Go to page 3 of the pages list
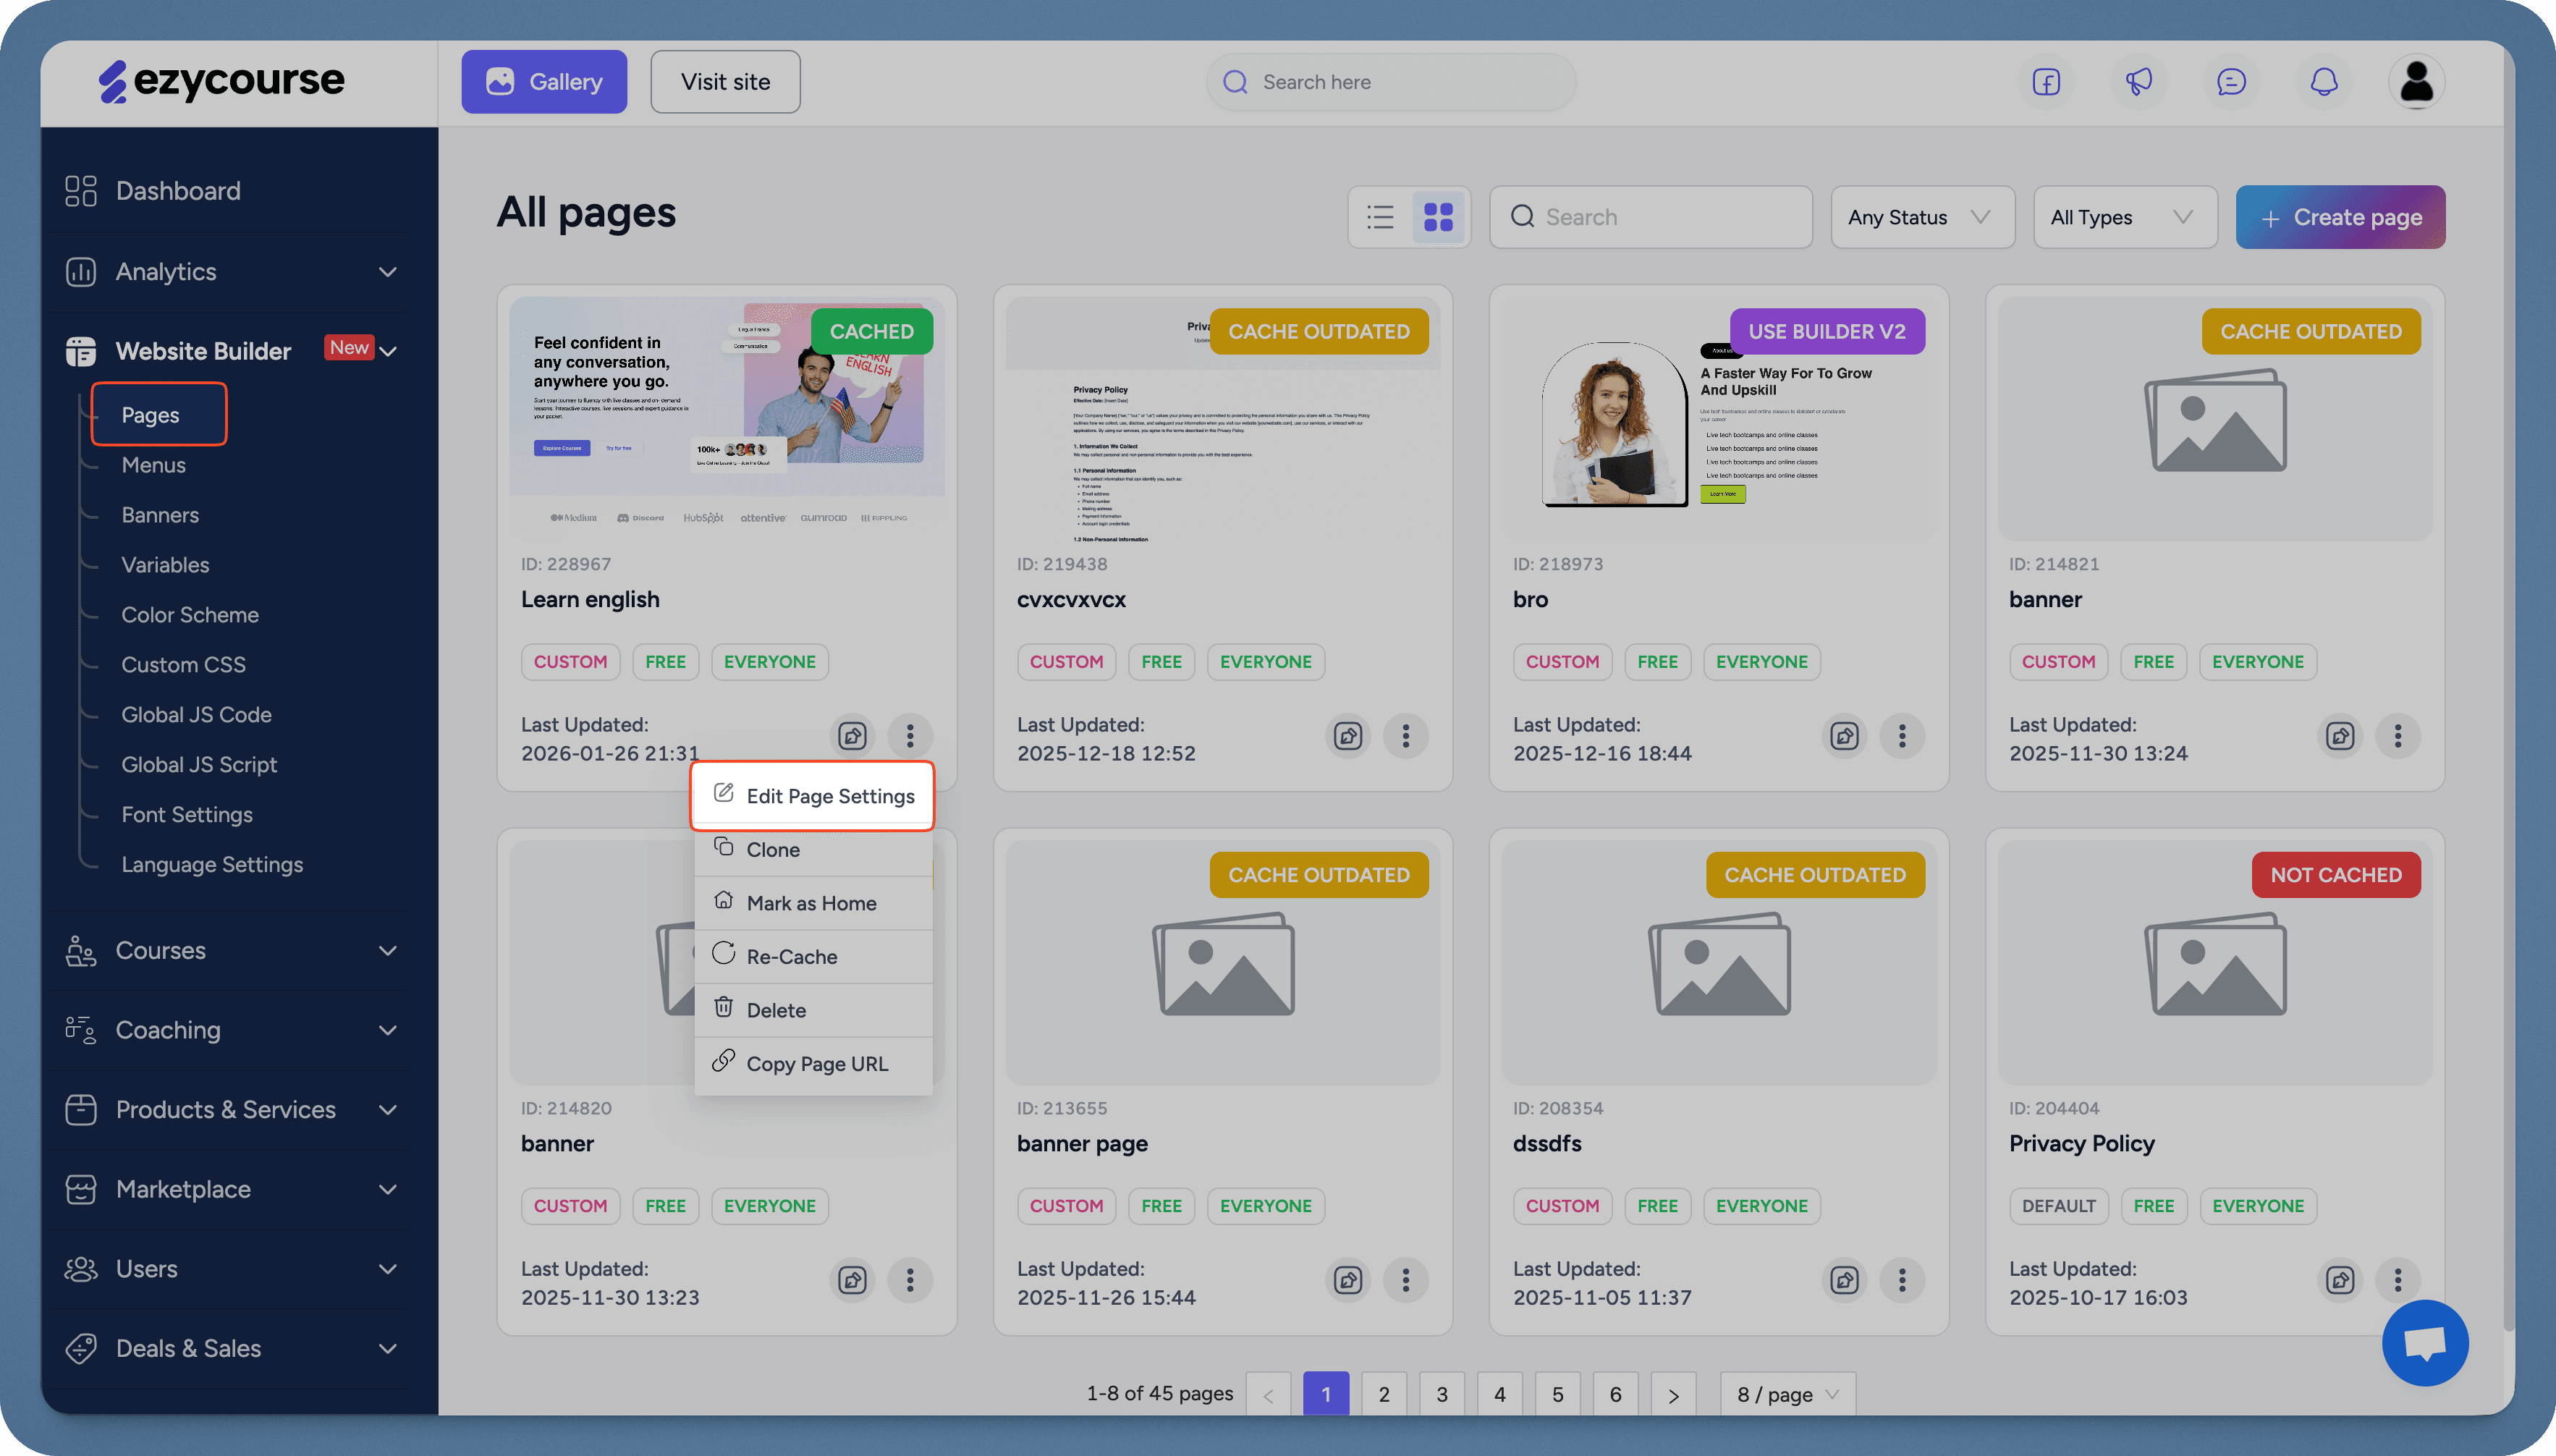 (1442, 1393)
